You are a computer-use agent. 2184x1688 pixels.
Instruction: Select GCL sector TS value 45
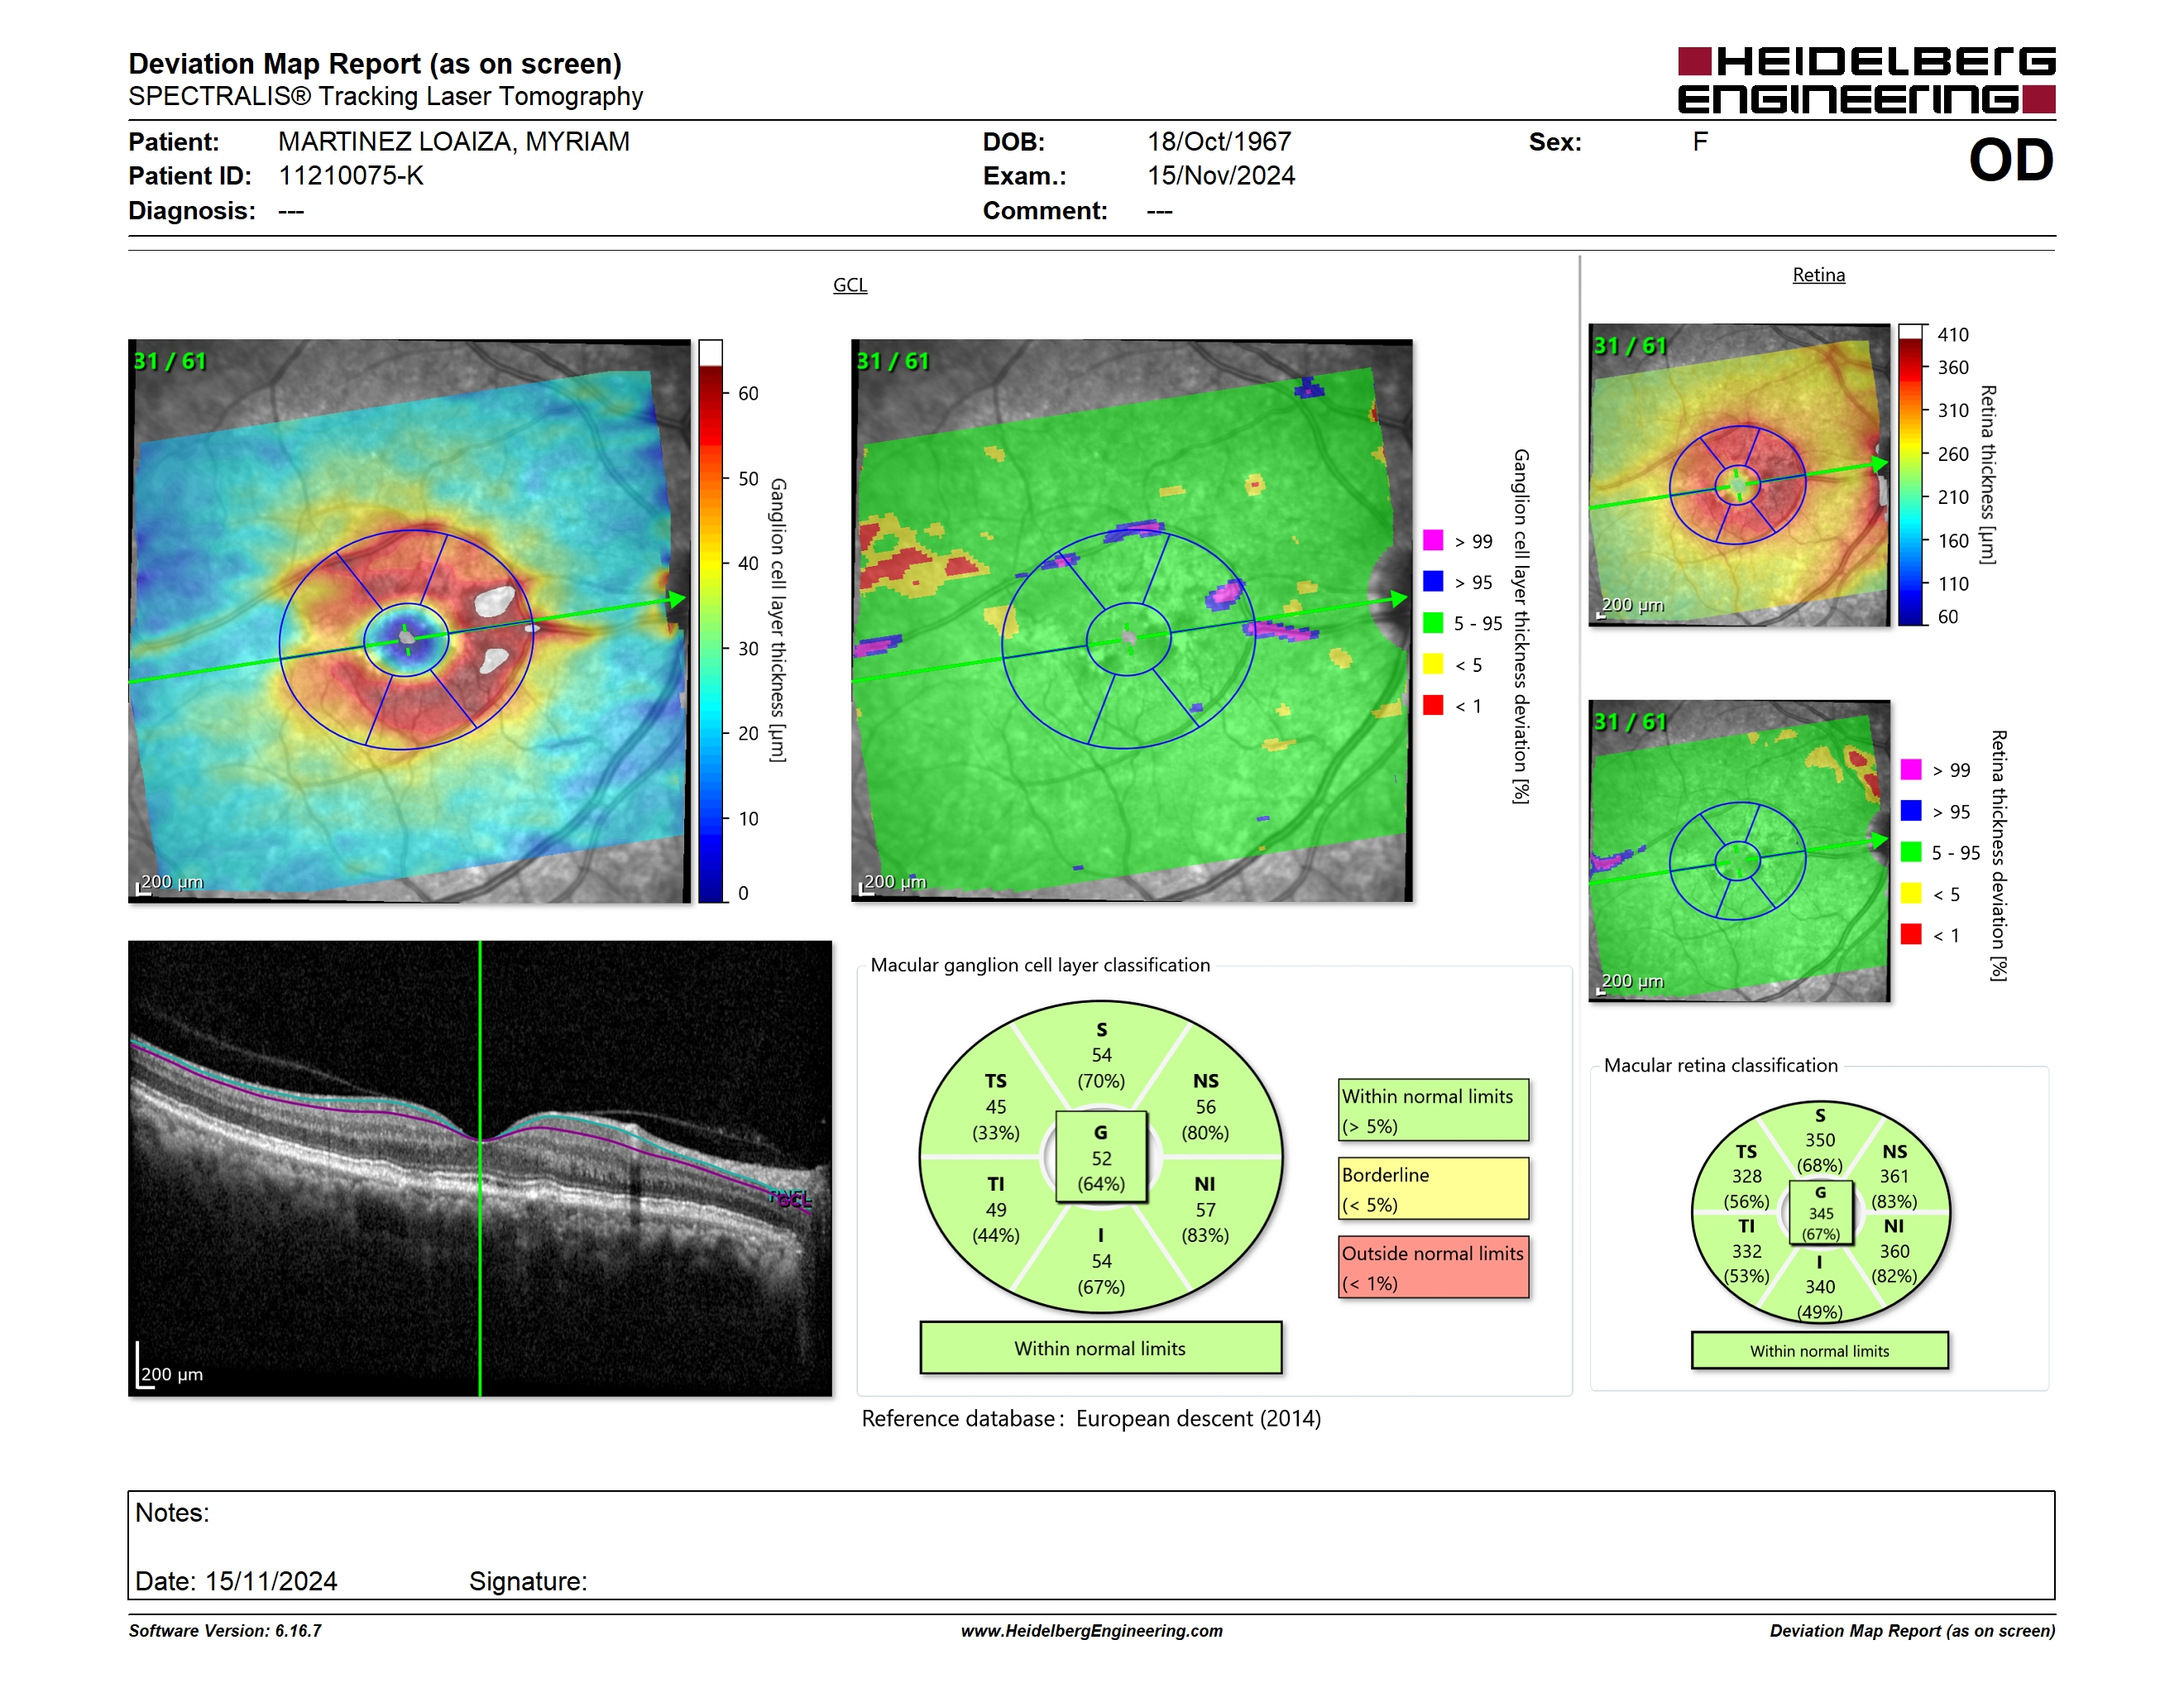pyautogui.click(x=996, y=1107)
